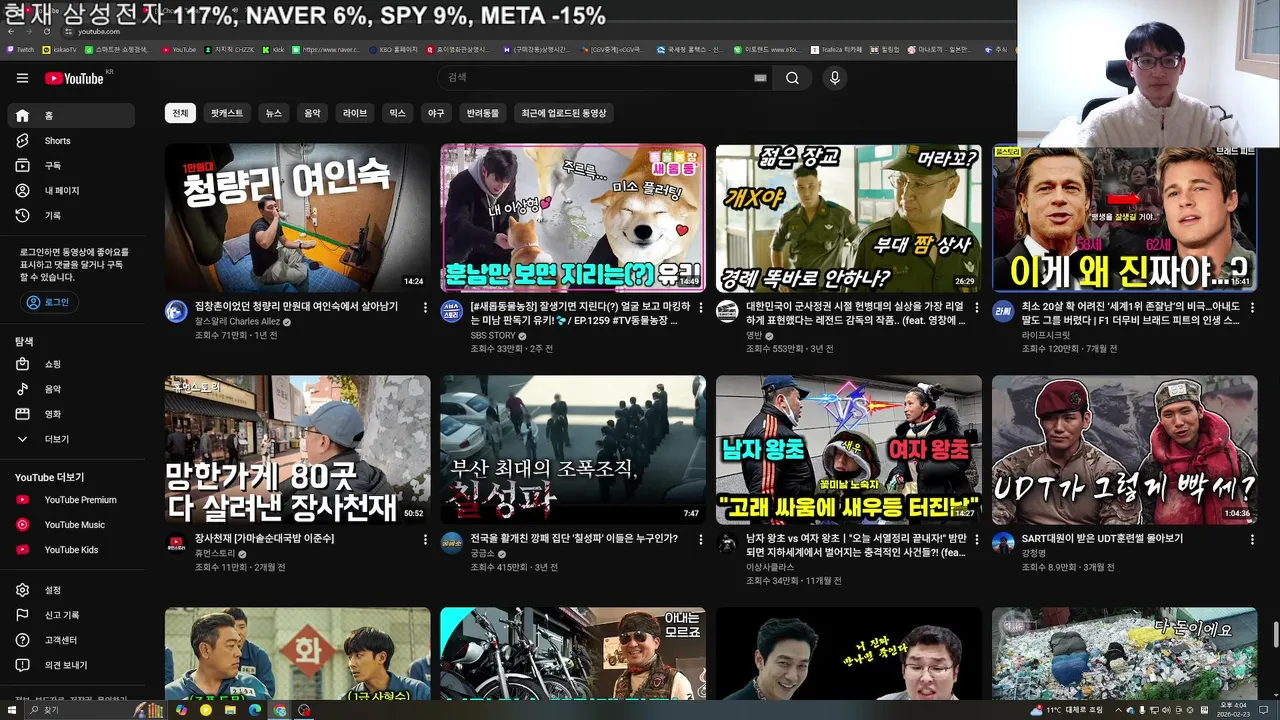The width and height of the screenshot is (1280, 720).
Task: Open the 칠성파 video thumbnail
Action: pos(573,450)
